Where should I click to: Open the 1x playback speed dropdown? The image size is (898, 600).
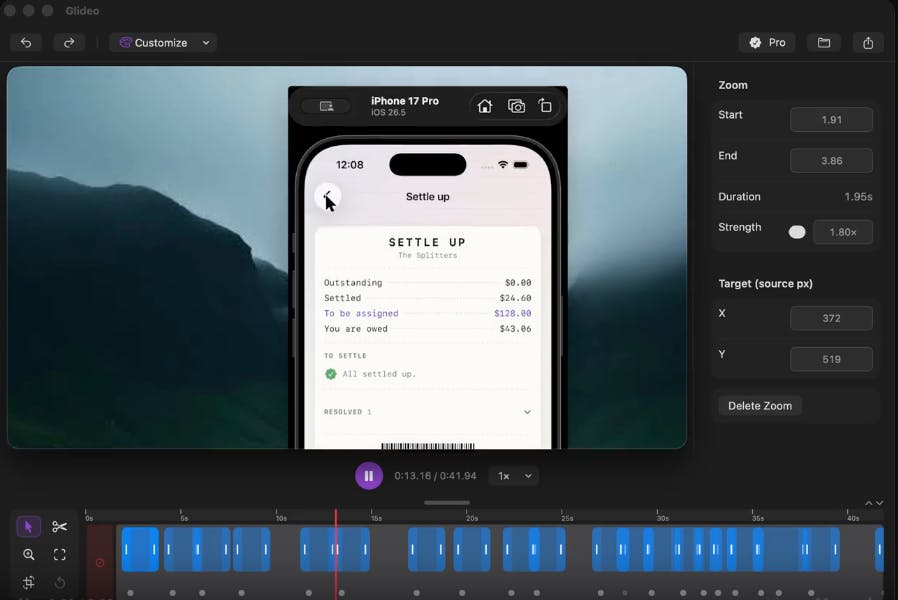pos(514,476)
